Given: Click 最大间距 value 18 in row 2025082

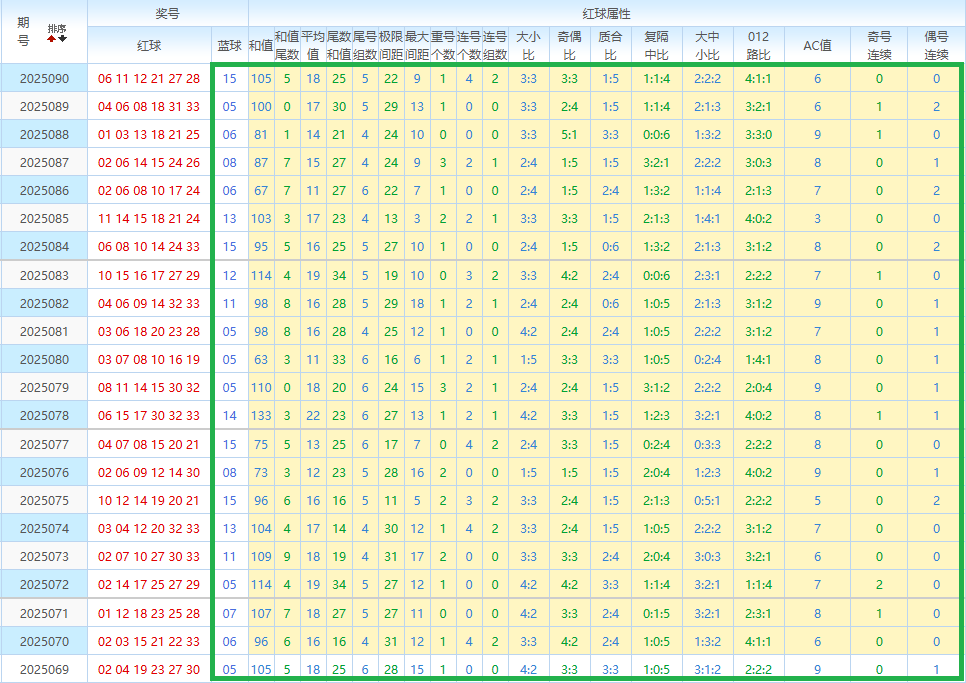Looking at the screenshot, I should pyautogui.click(x=417, y=304).
